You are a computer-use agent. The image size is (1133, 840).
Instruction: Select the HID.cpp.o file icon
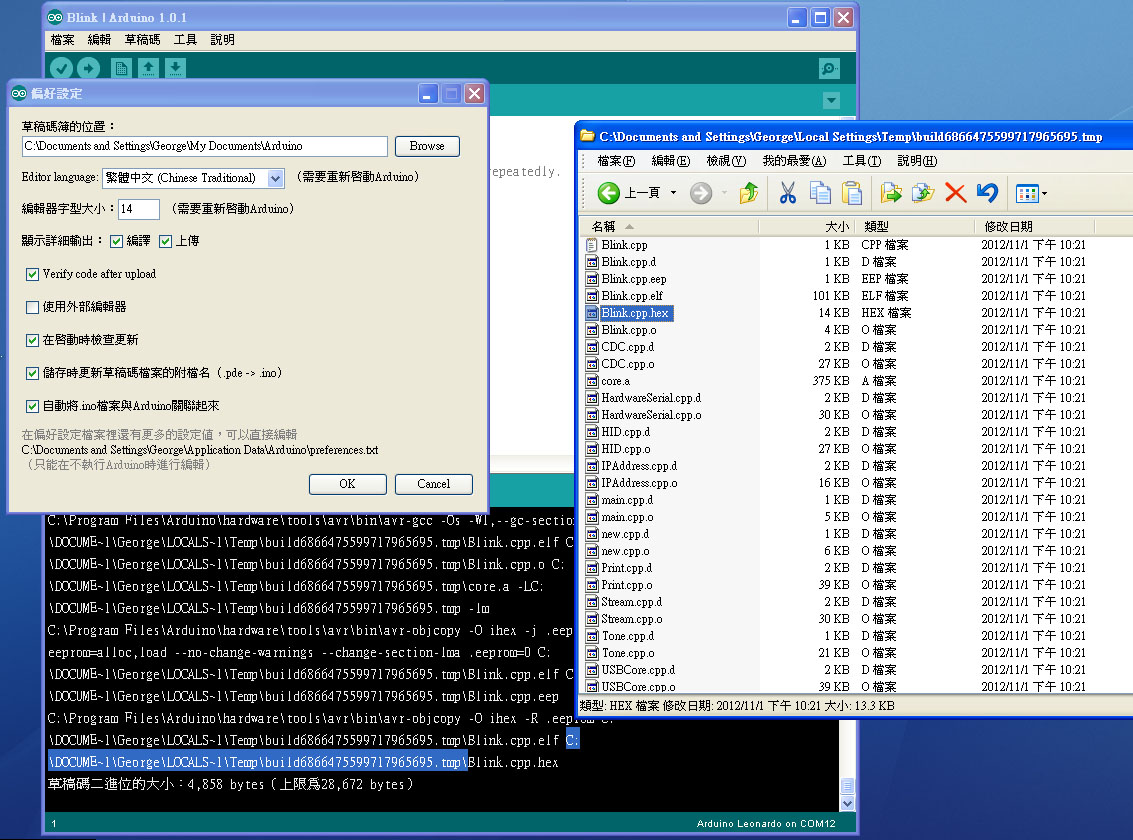[592, 449]
